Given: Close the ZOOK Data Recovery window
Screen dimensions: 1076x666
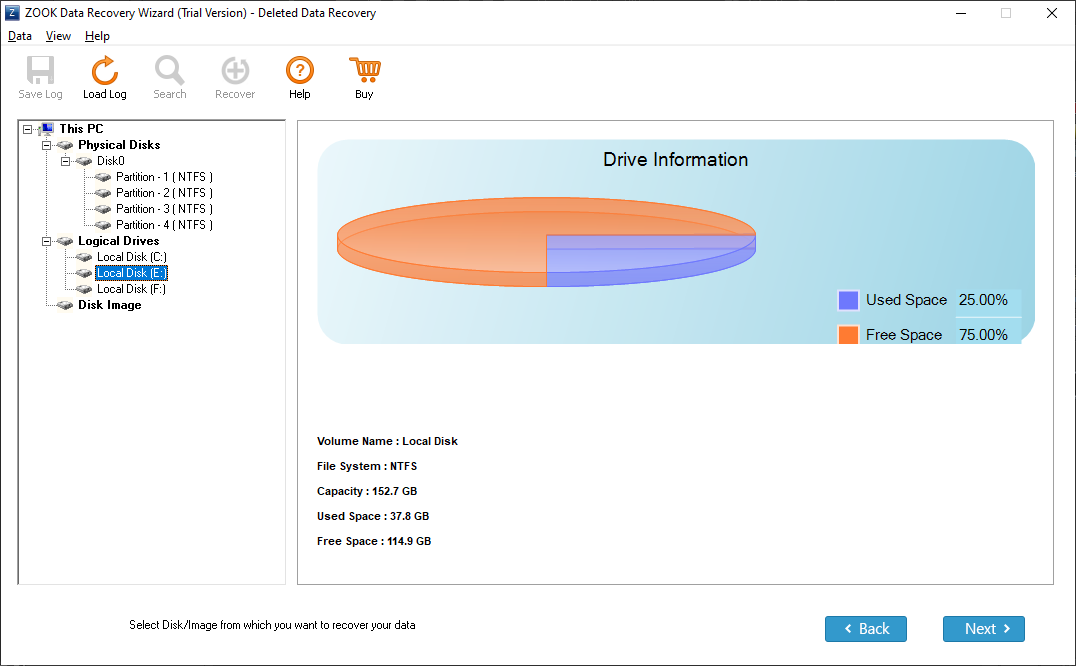Looking at the screenshot, I should click(1051, 13).
